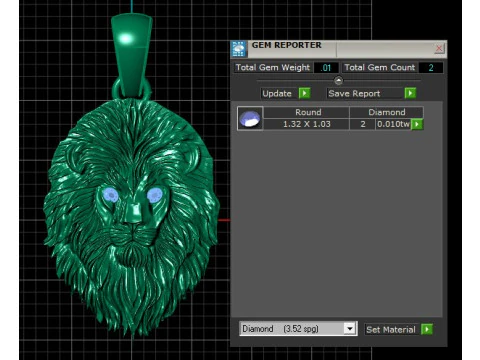480x360 pixels.
Task: Click the Set Material button label
Action: (x=391, y=330)
